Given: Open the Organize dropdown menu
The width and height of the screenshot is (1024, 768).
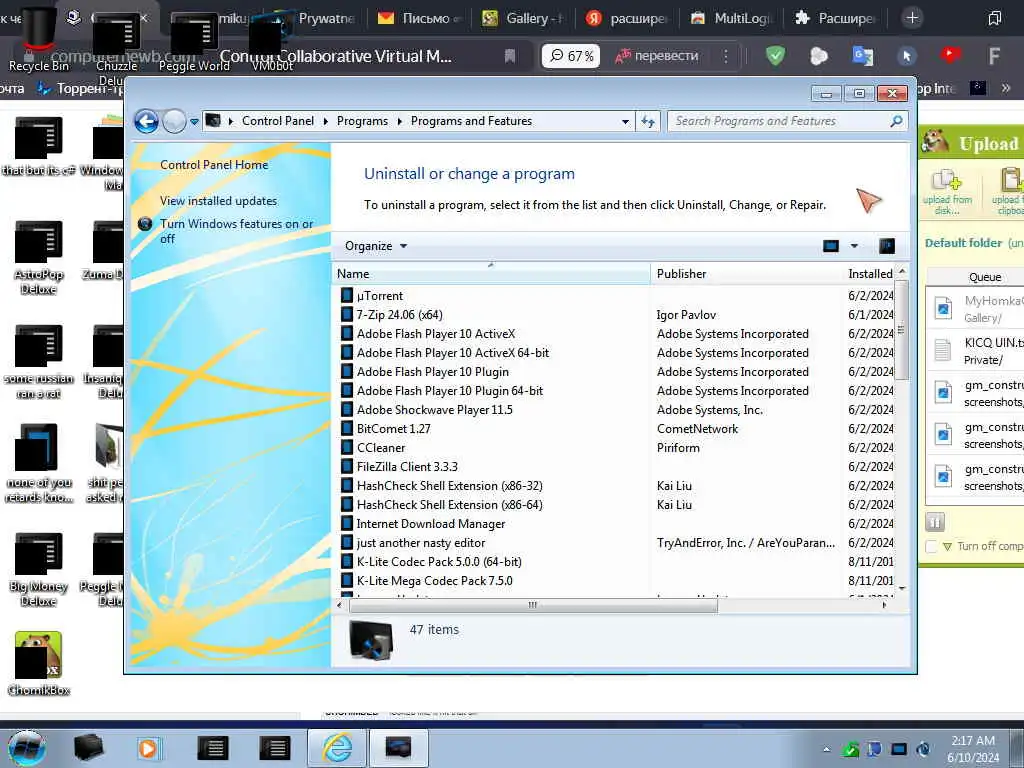Looking at the screenshot, I should 376,246.
